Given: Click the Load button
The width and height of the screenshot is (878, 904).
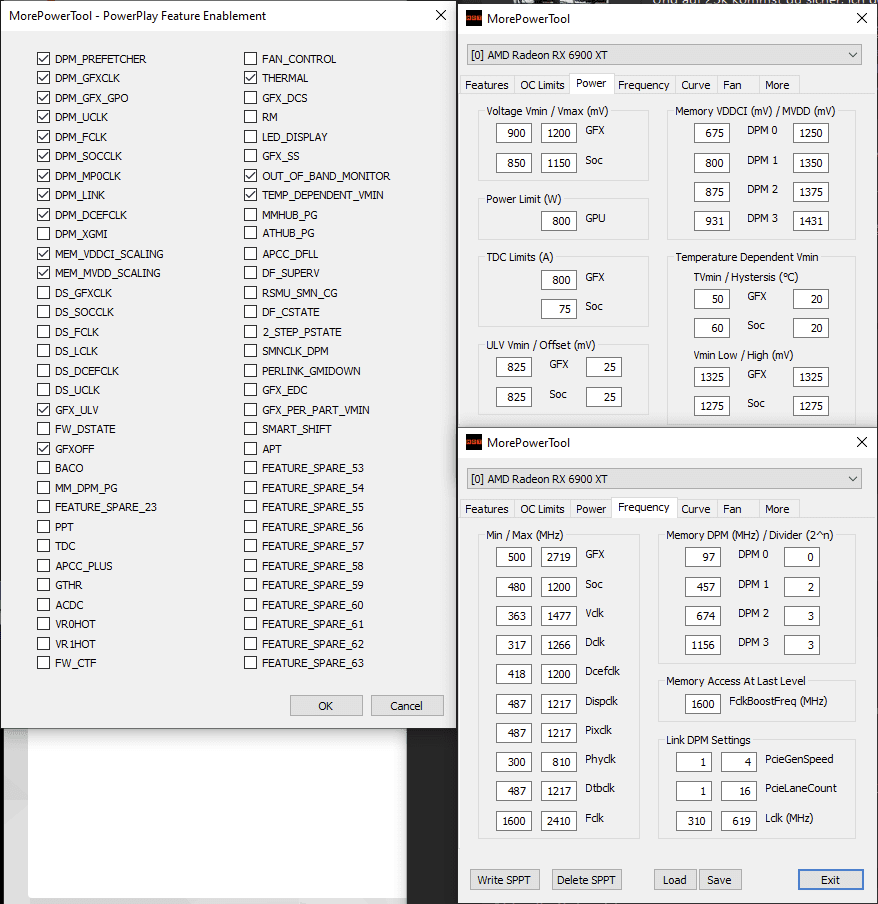Looking at the screenshot, I should coord(674,879).
